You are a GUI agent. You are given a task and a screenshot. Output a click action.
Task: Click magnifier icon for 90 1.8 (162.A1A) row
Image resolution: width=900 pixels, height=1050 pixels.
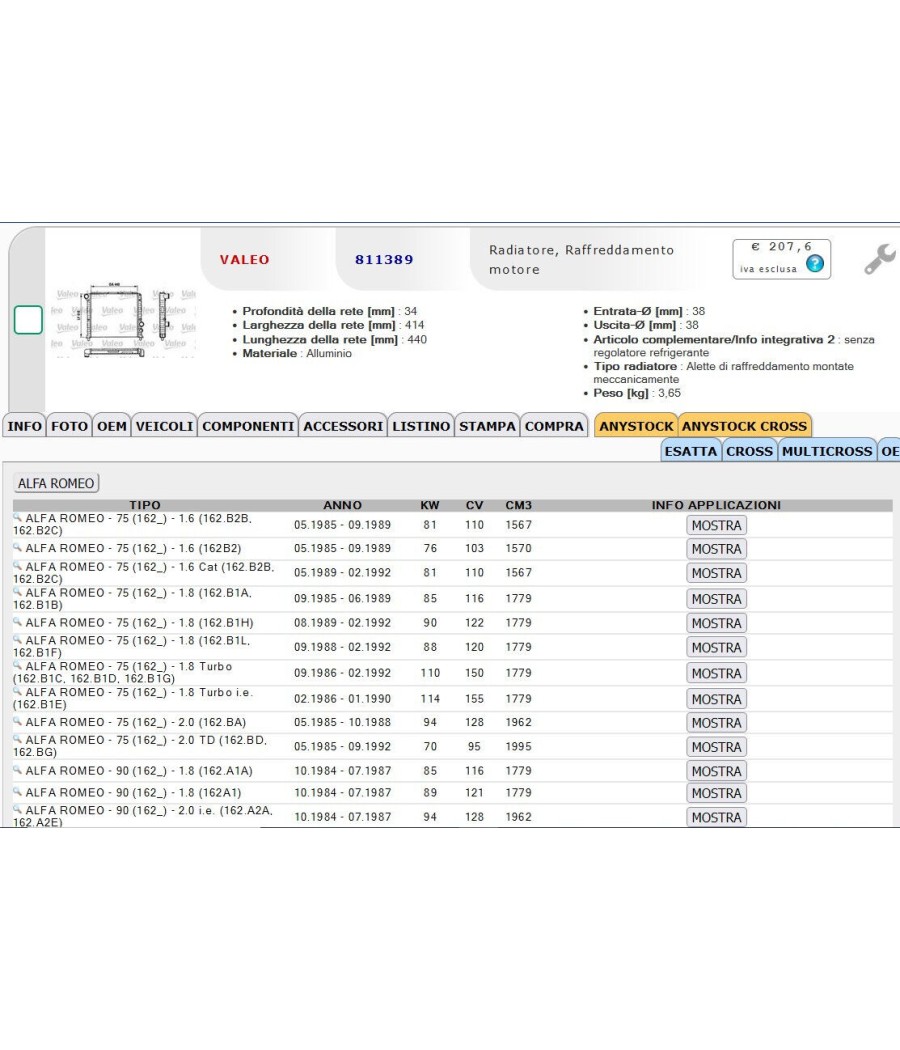click(17, 770)
